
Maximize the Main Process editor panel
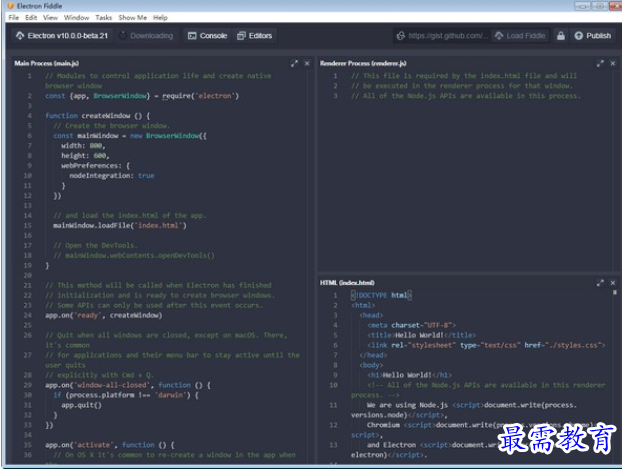tap(294, 63)
